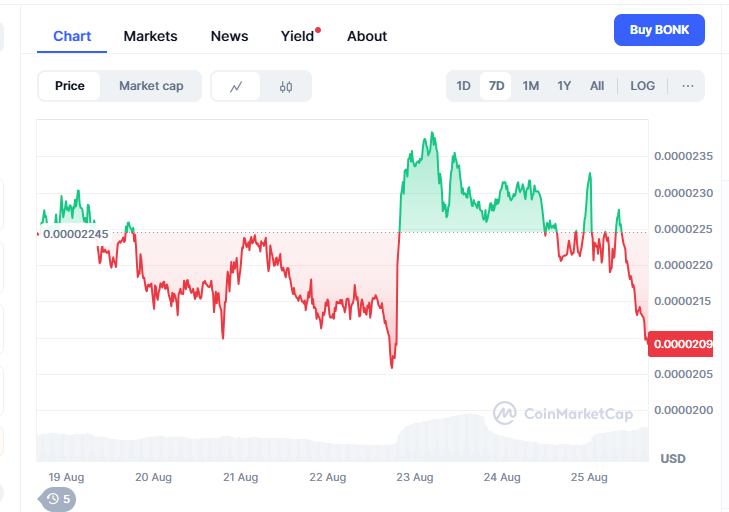Click the 23 Aug date marker
Image resolution: width=729 pixels, height=512 pixels.
coord(415,477)
